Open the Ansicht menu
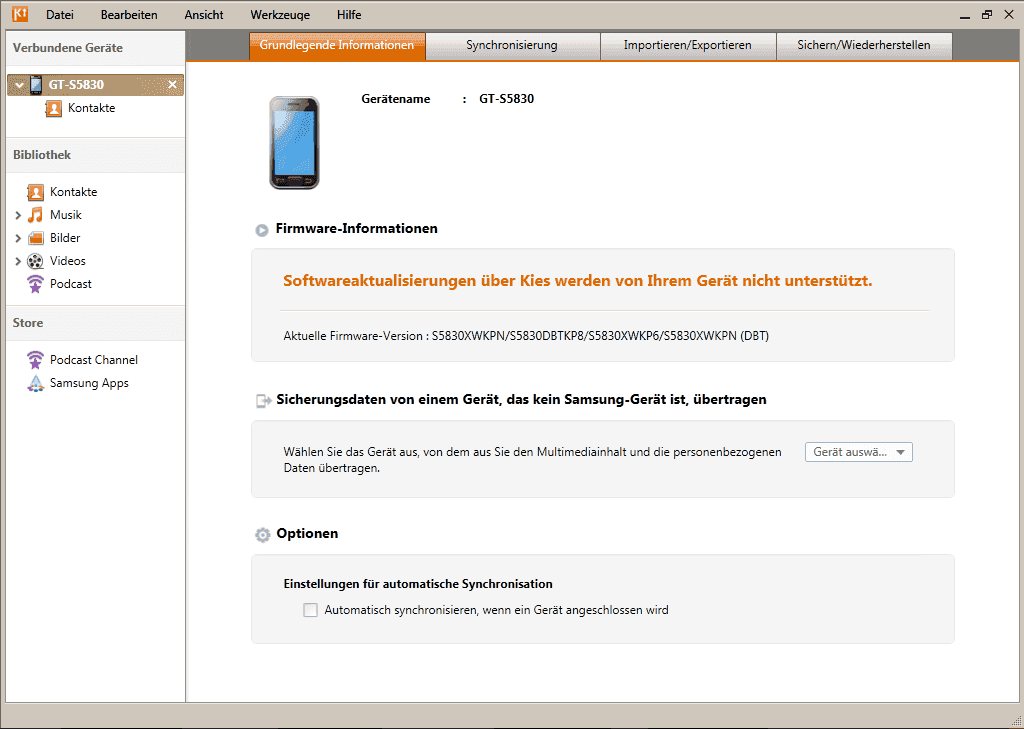Image resolution: width=1024 pixels, height=729 pixels. click(x=204, y=14)
